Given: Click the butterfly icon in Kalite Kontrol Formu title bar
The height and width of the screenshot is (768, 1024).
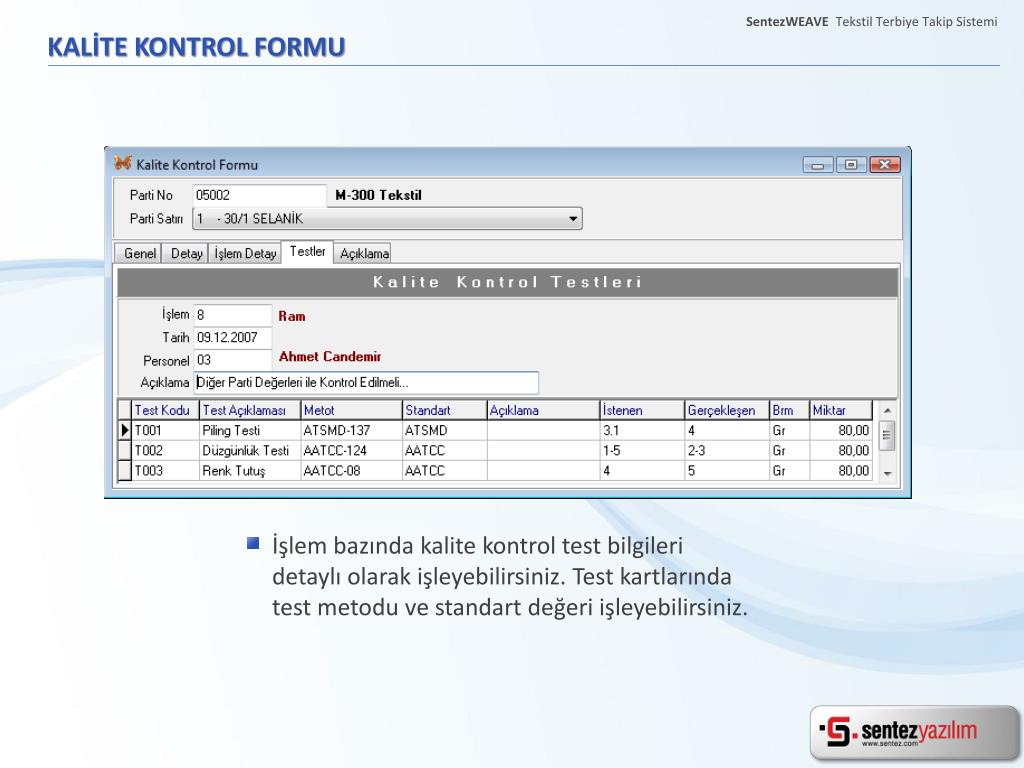Looking at the screenshot, I should 122,163.
